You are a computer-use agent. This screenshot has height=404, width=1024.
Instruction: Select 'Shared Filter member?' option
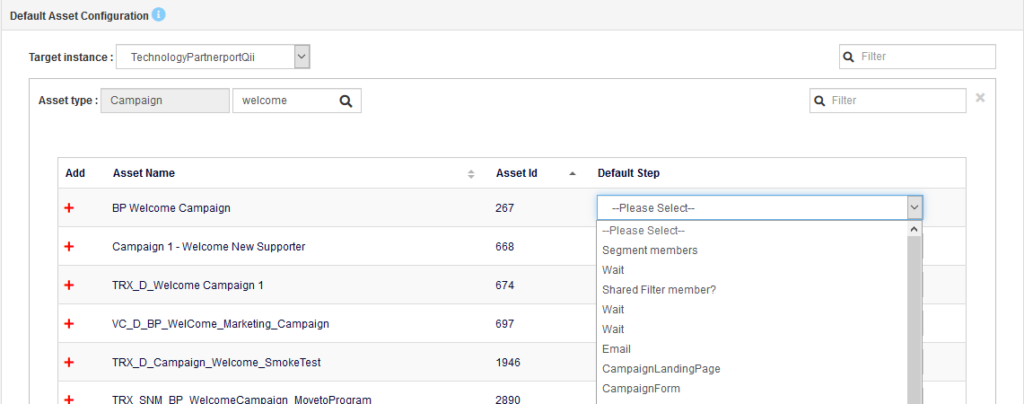click(659, 290)
